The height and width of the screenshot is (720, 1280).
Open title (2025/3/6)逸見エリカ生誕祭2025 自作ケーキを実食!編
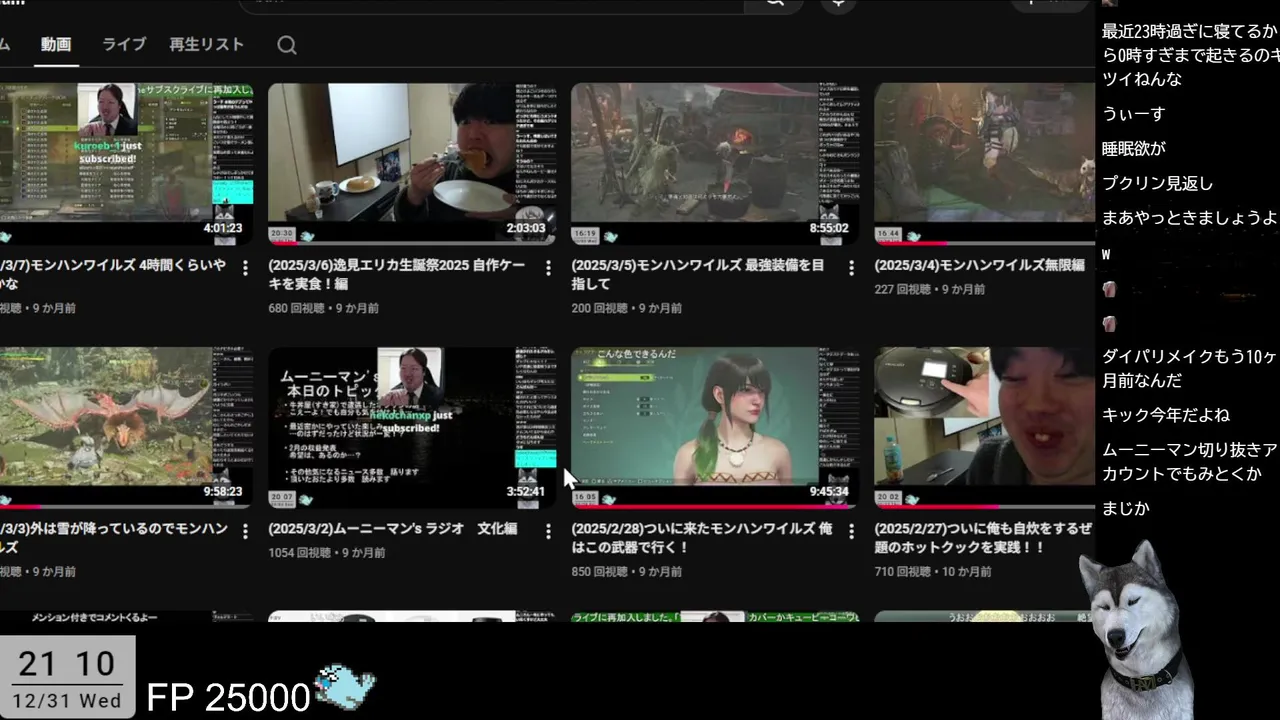399,274
